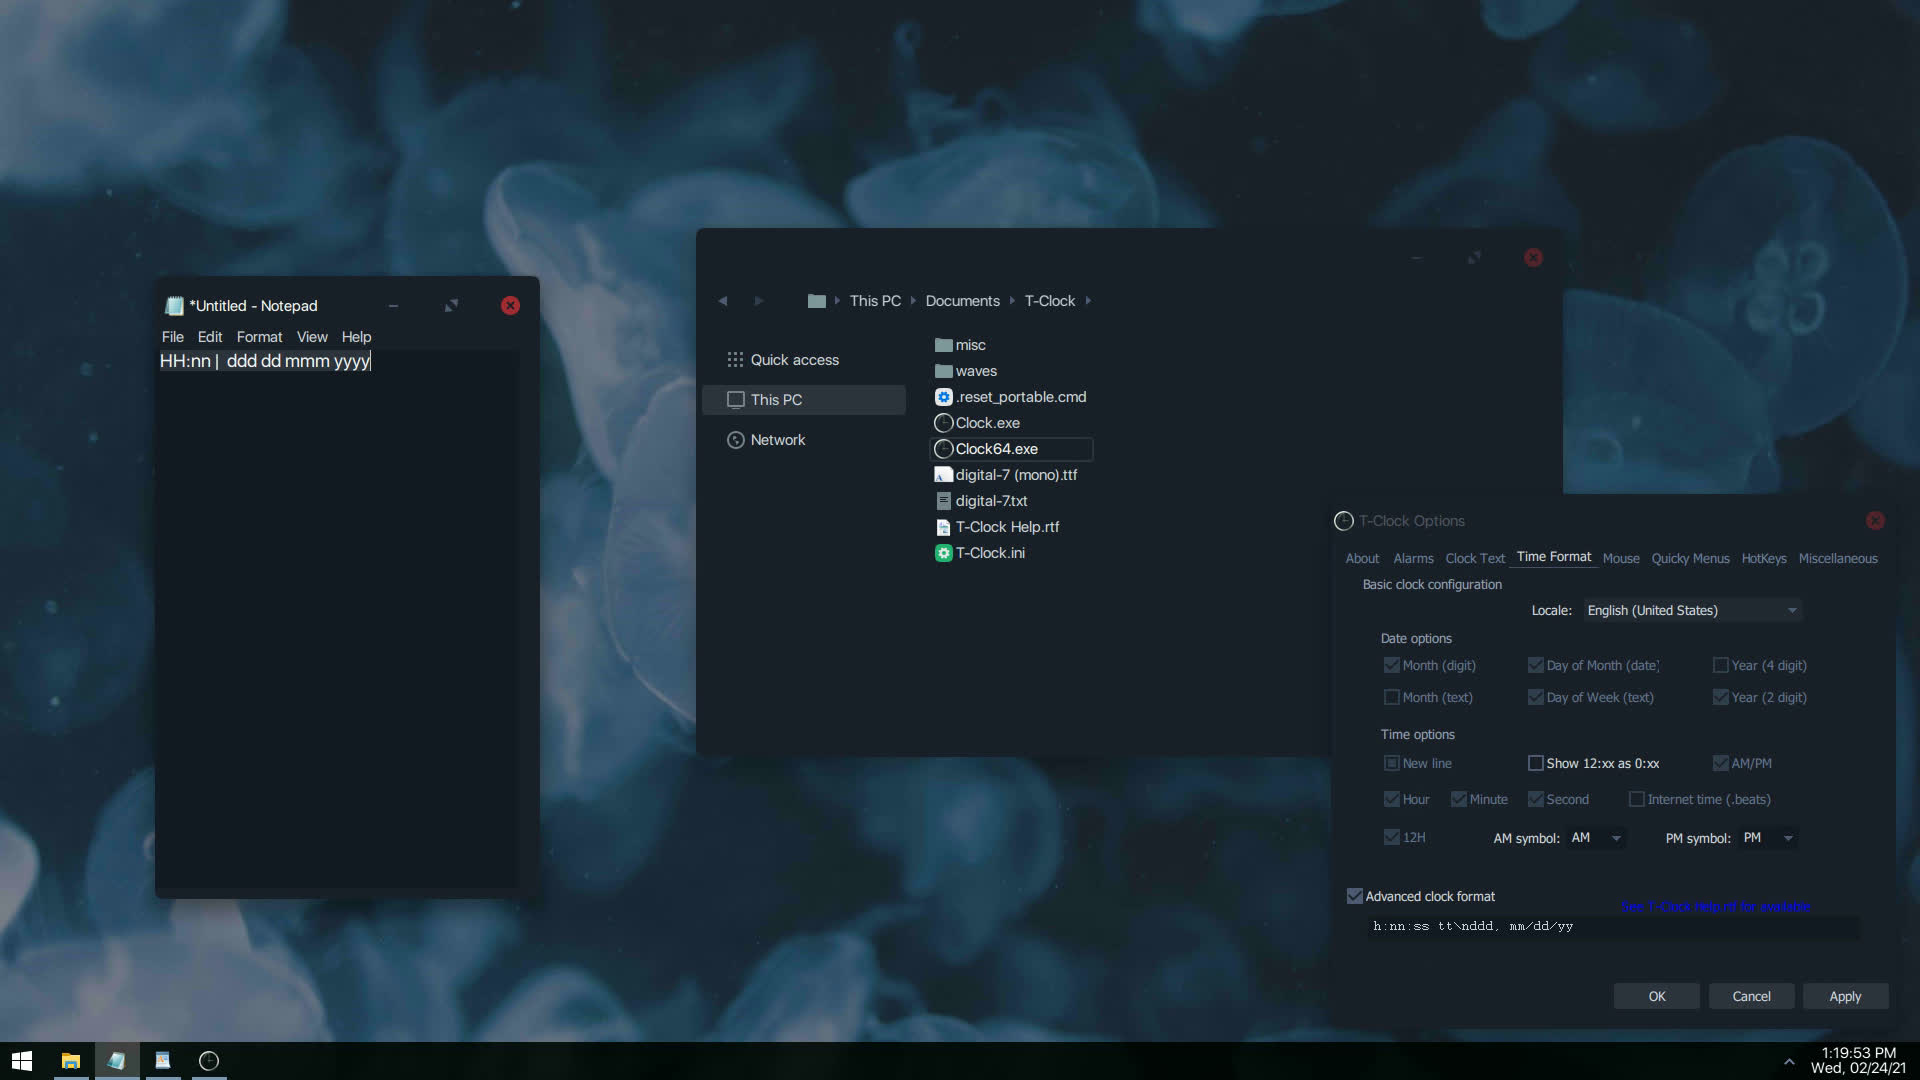
Task: Click the See T-Clock Help.rtf link
Action: coord(1714,907)
